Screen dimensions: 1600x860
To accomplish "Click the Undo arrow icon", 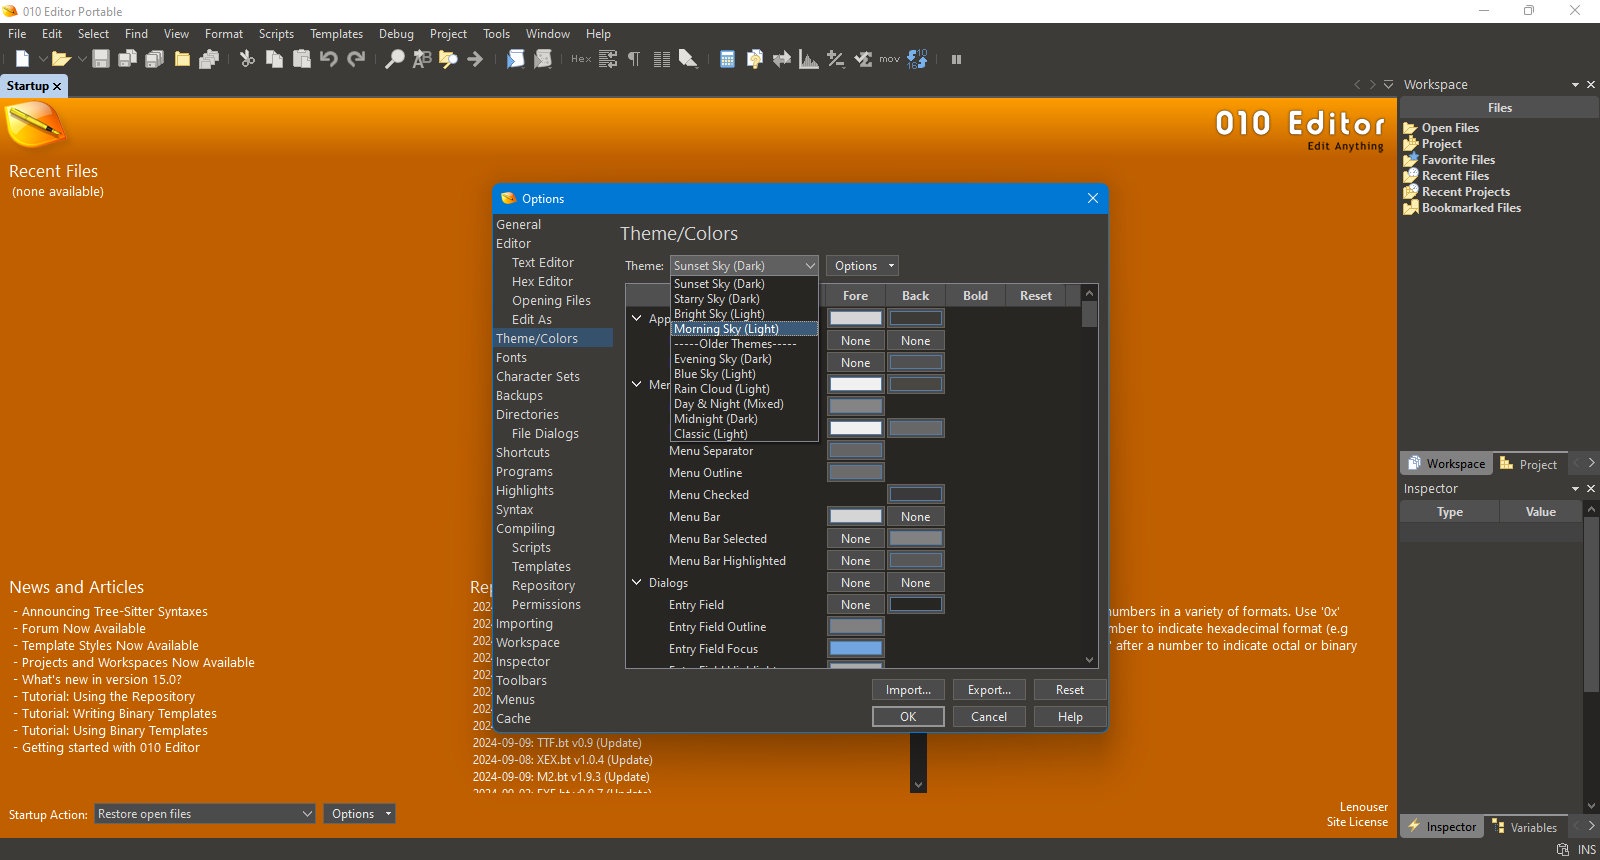I will 328,59.
